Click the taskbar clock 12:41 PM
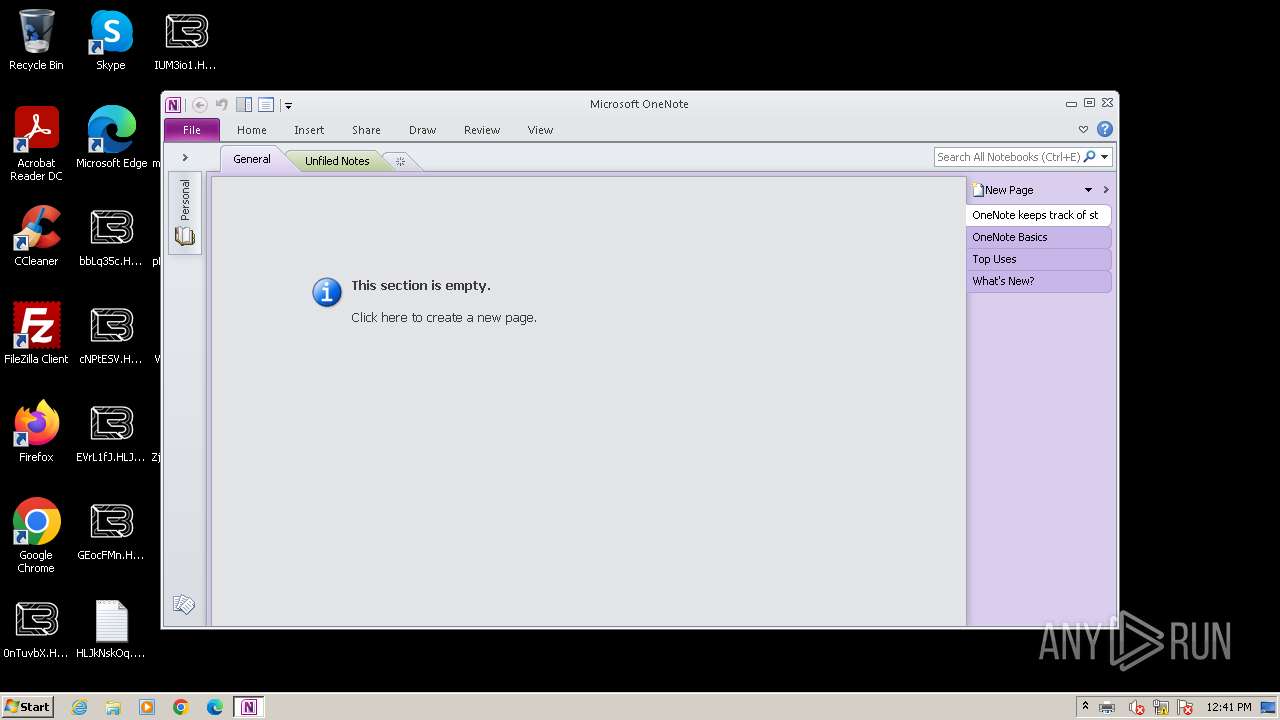Image resolution: width=1280 pixels, height=720 pixels. [x=1229, y=707]
